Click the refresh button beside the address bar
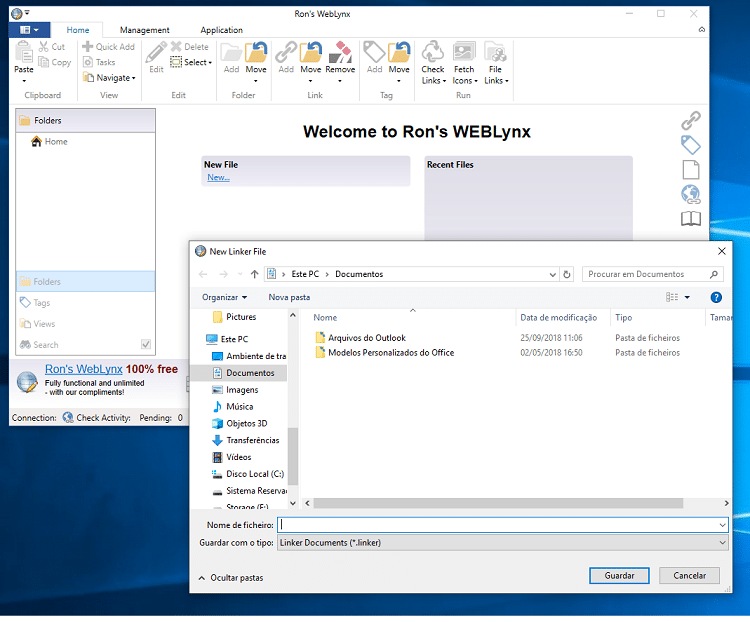Viewport: 750px width, 622px height. tap(567, 274)
